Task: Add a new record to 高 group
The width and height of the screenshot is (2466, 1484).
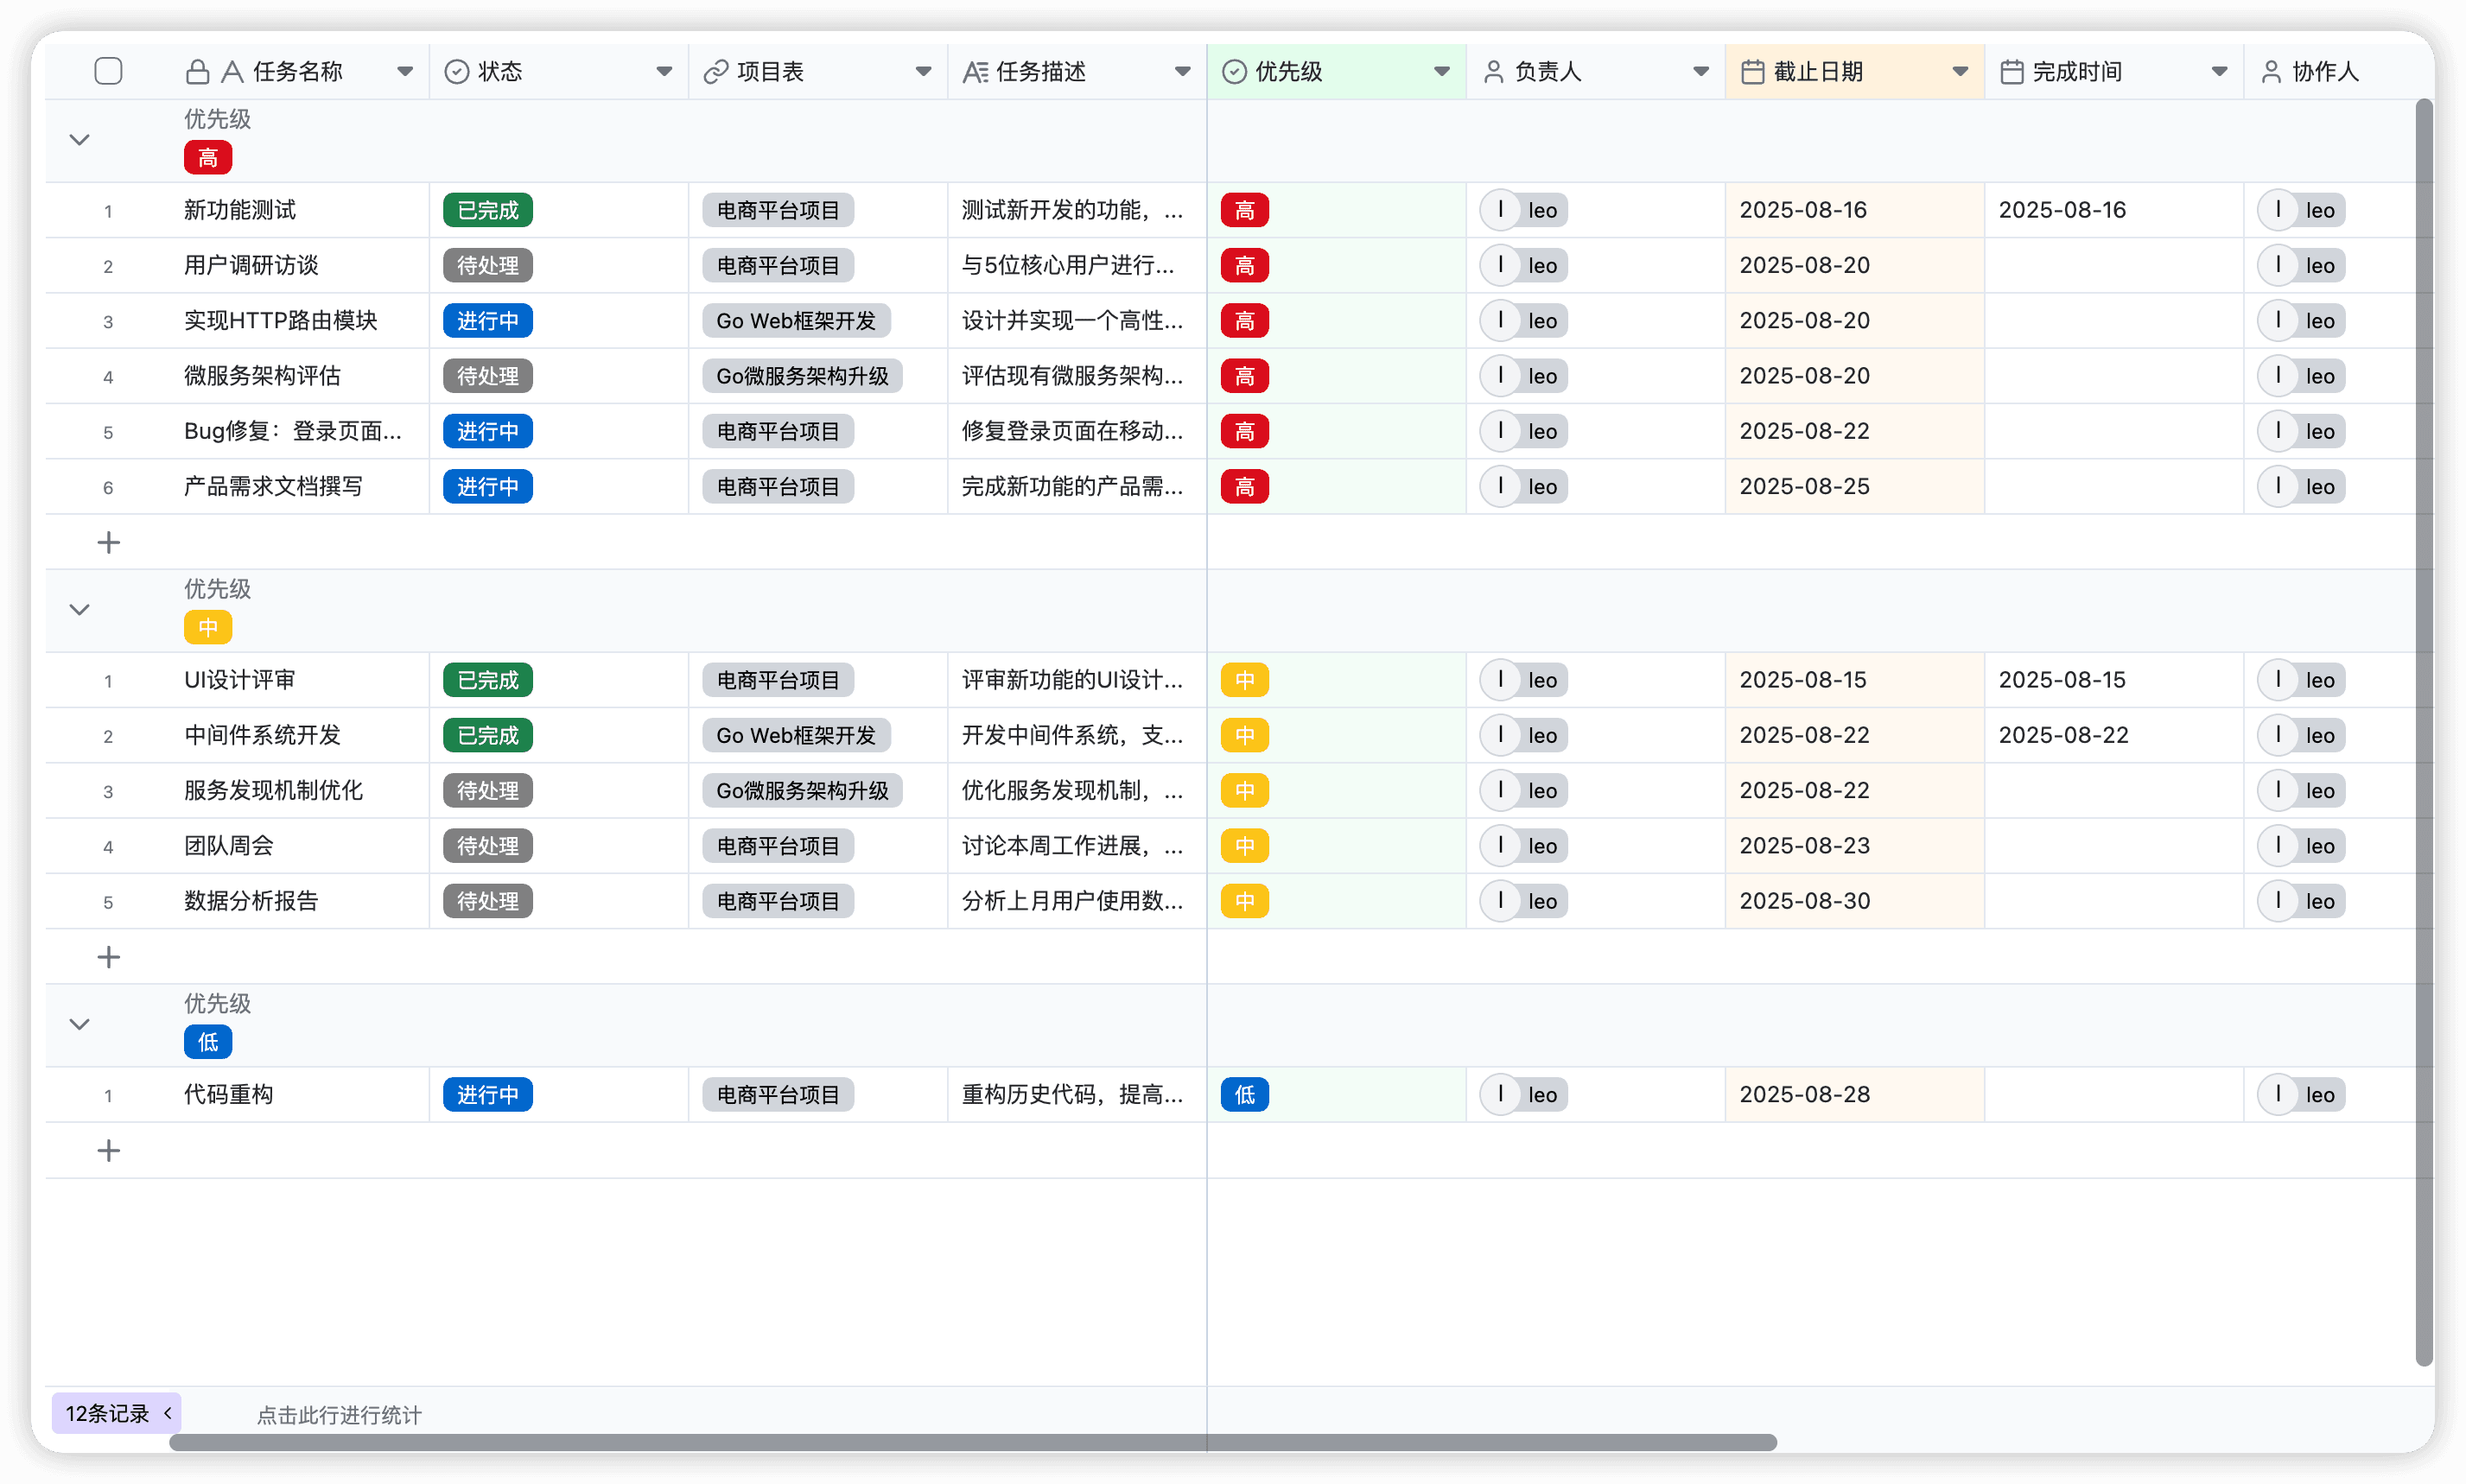Action: click(x=108, y=542)
